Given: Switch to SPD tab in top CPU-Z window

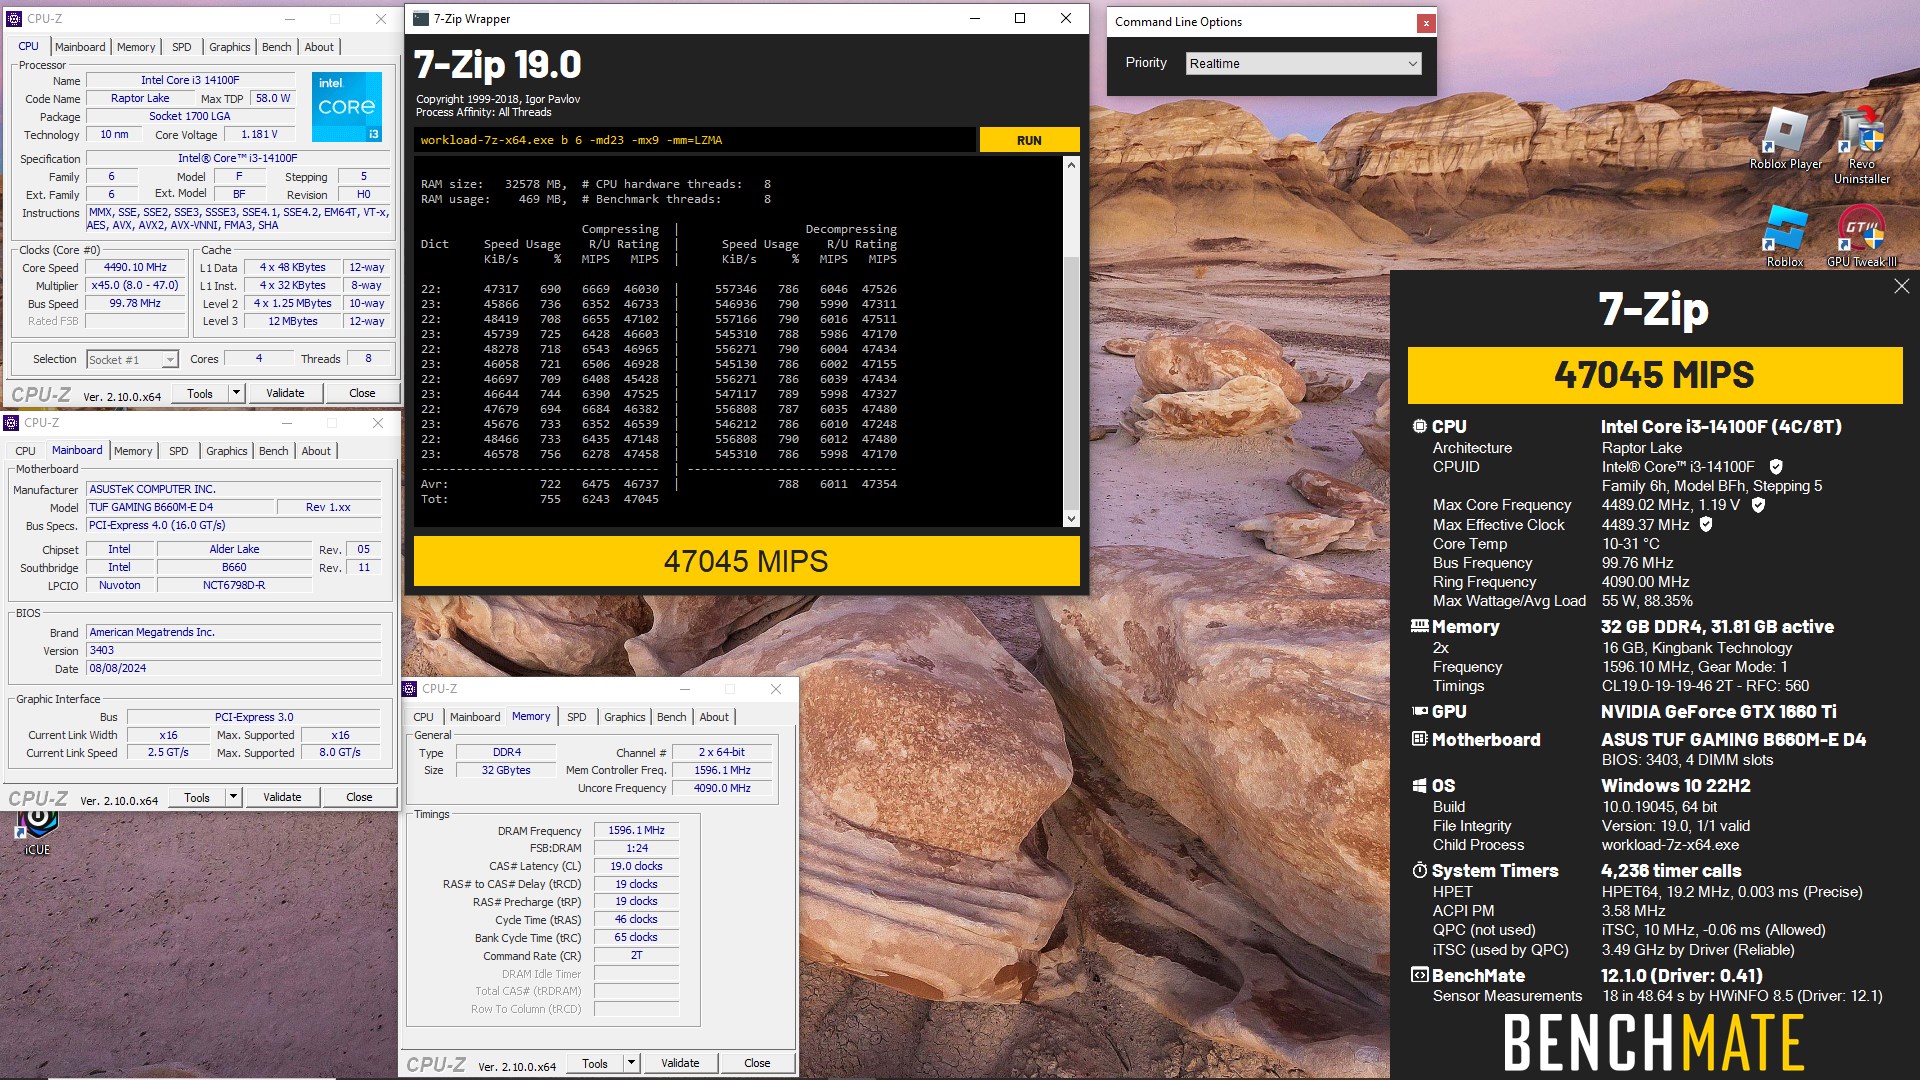Looking at the screenshot, I should 181,47.
